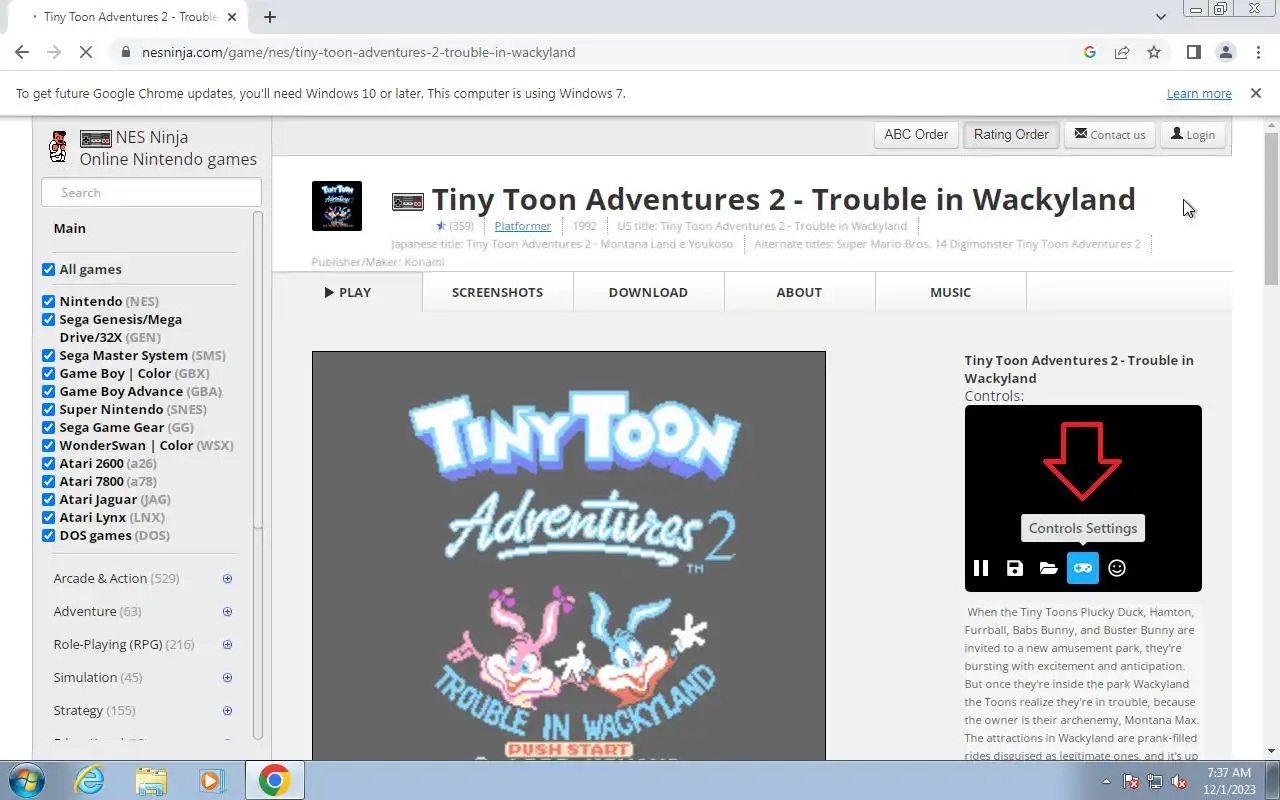Screen dimensions: 1280x800
Task: Expand the Strategy category
Action: pos(227,711)
